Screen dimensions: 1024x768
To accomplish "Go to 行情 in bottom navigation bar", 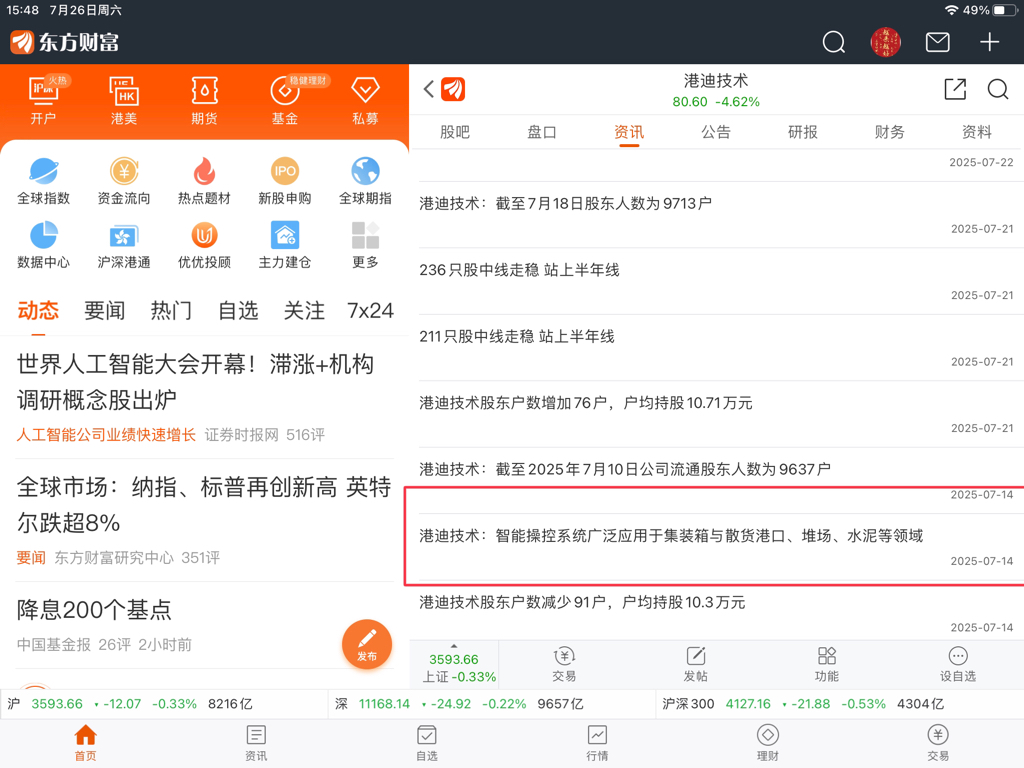I will (x=597, y=743).
